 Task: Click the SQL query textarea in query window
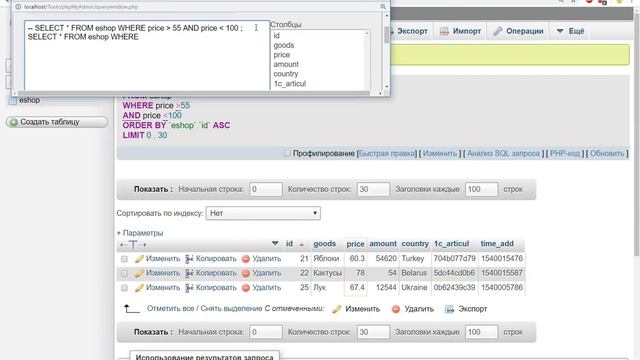147,56
